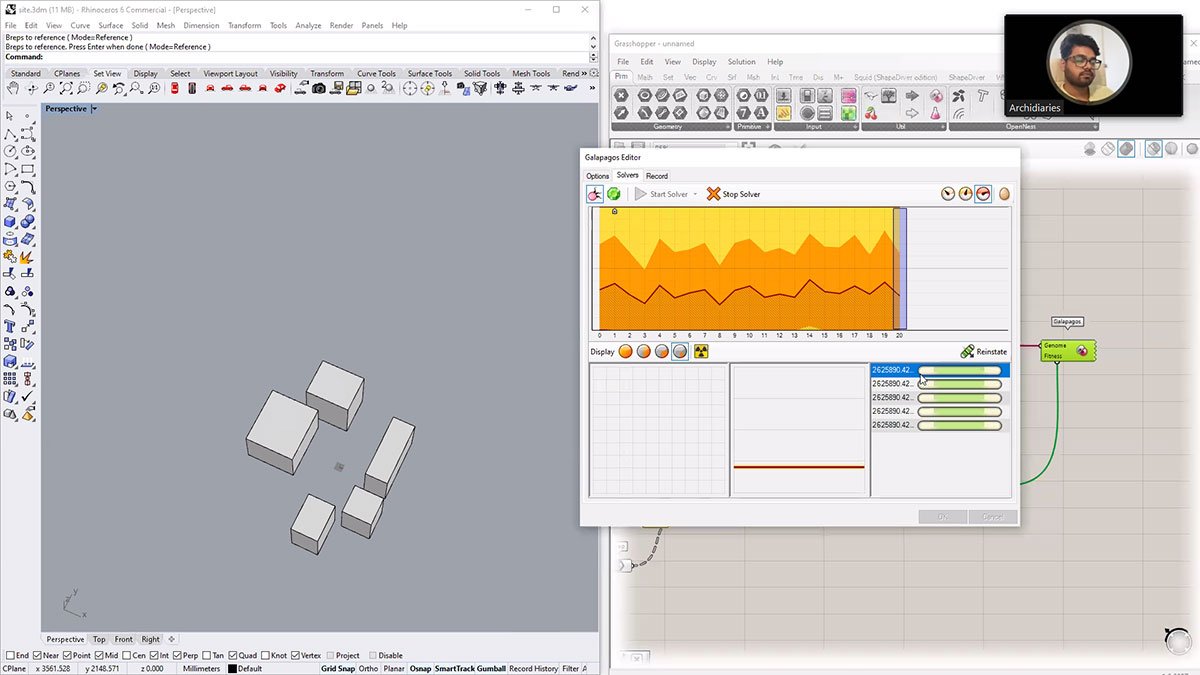Click the radiation symbol display icon
This screenshot has height=675, width=1200.
tap(701, 352)
